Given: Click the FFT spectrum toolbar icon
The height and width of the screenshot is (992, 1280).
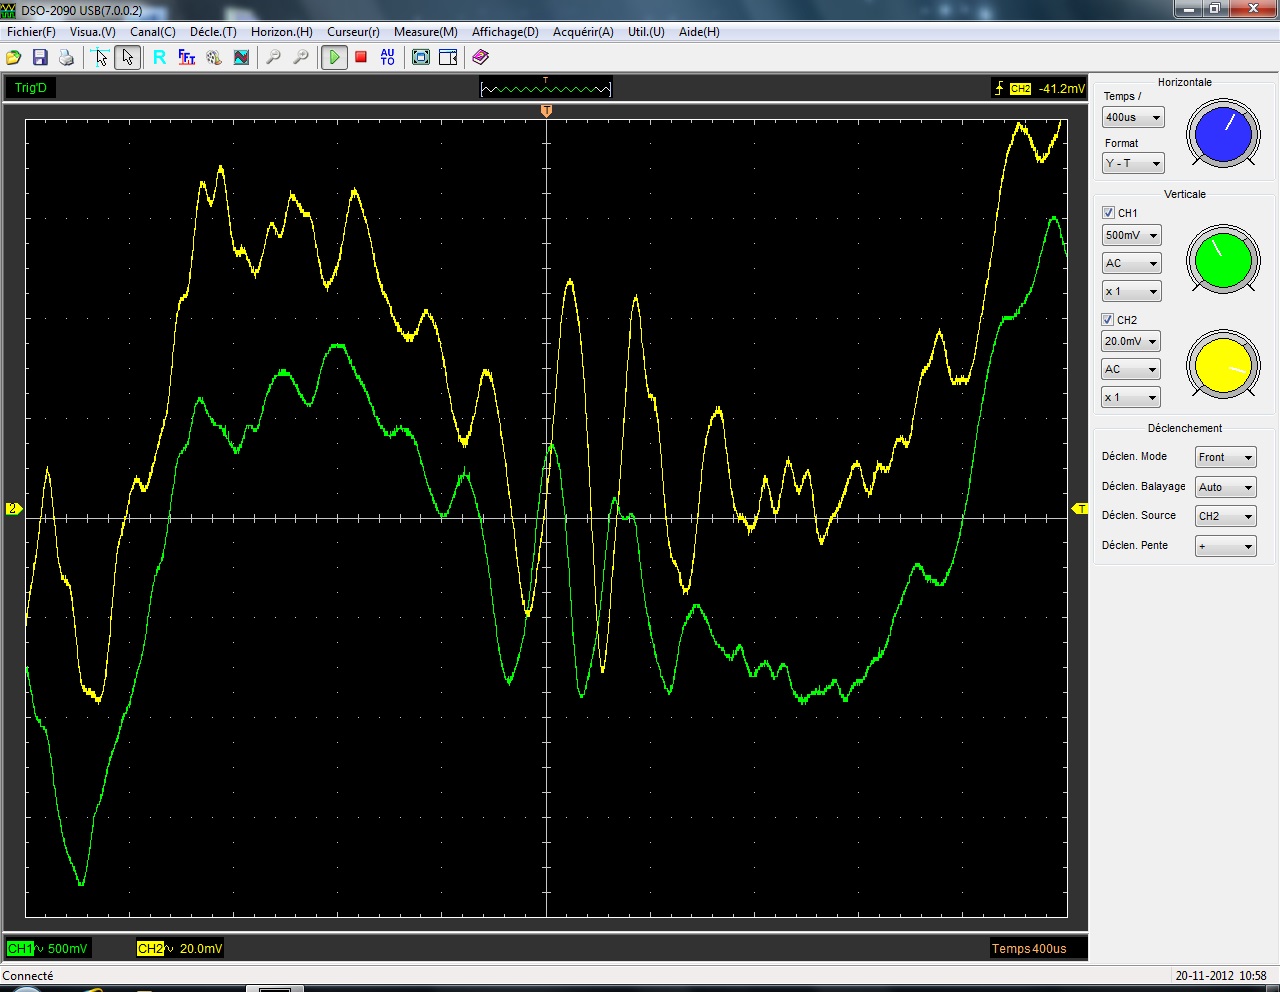Looking at the screenshot, I should 187,58.
